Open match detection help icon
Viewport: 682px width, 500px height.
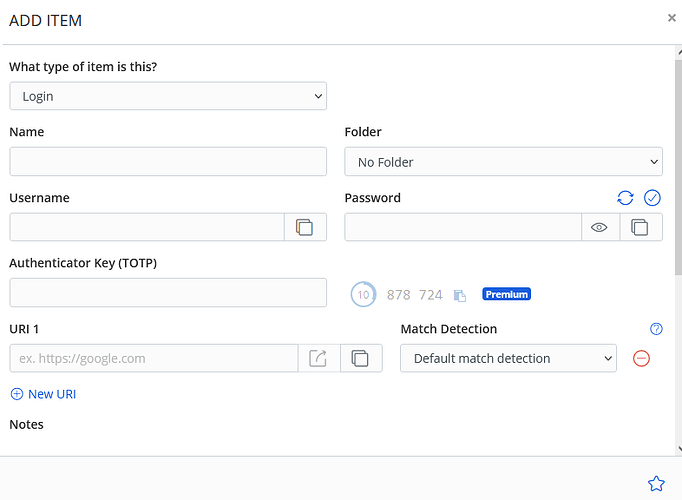[x=656, y=328]
